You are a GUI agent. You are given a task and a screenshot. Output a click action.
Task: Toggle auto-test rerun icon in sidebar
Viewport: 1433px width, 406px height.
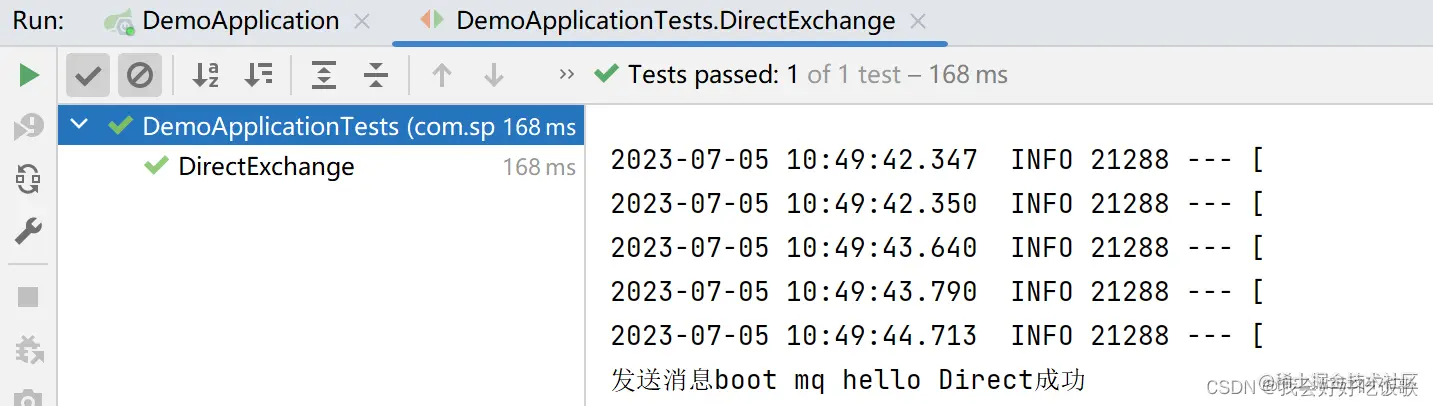[29, 180]
